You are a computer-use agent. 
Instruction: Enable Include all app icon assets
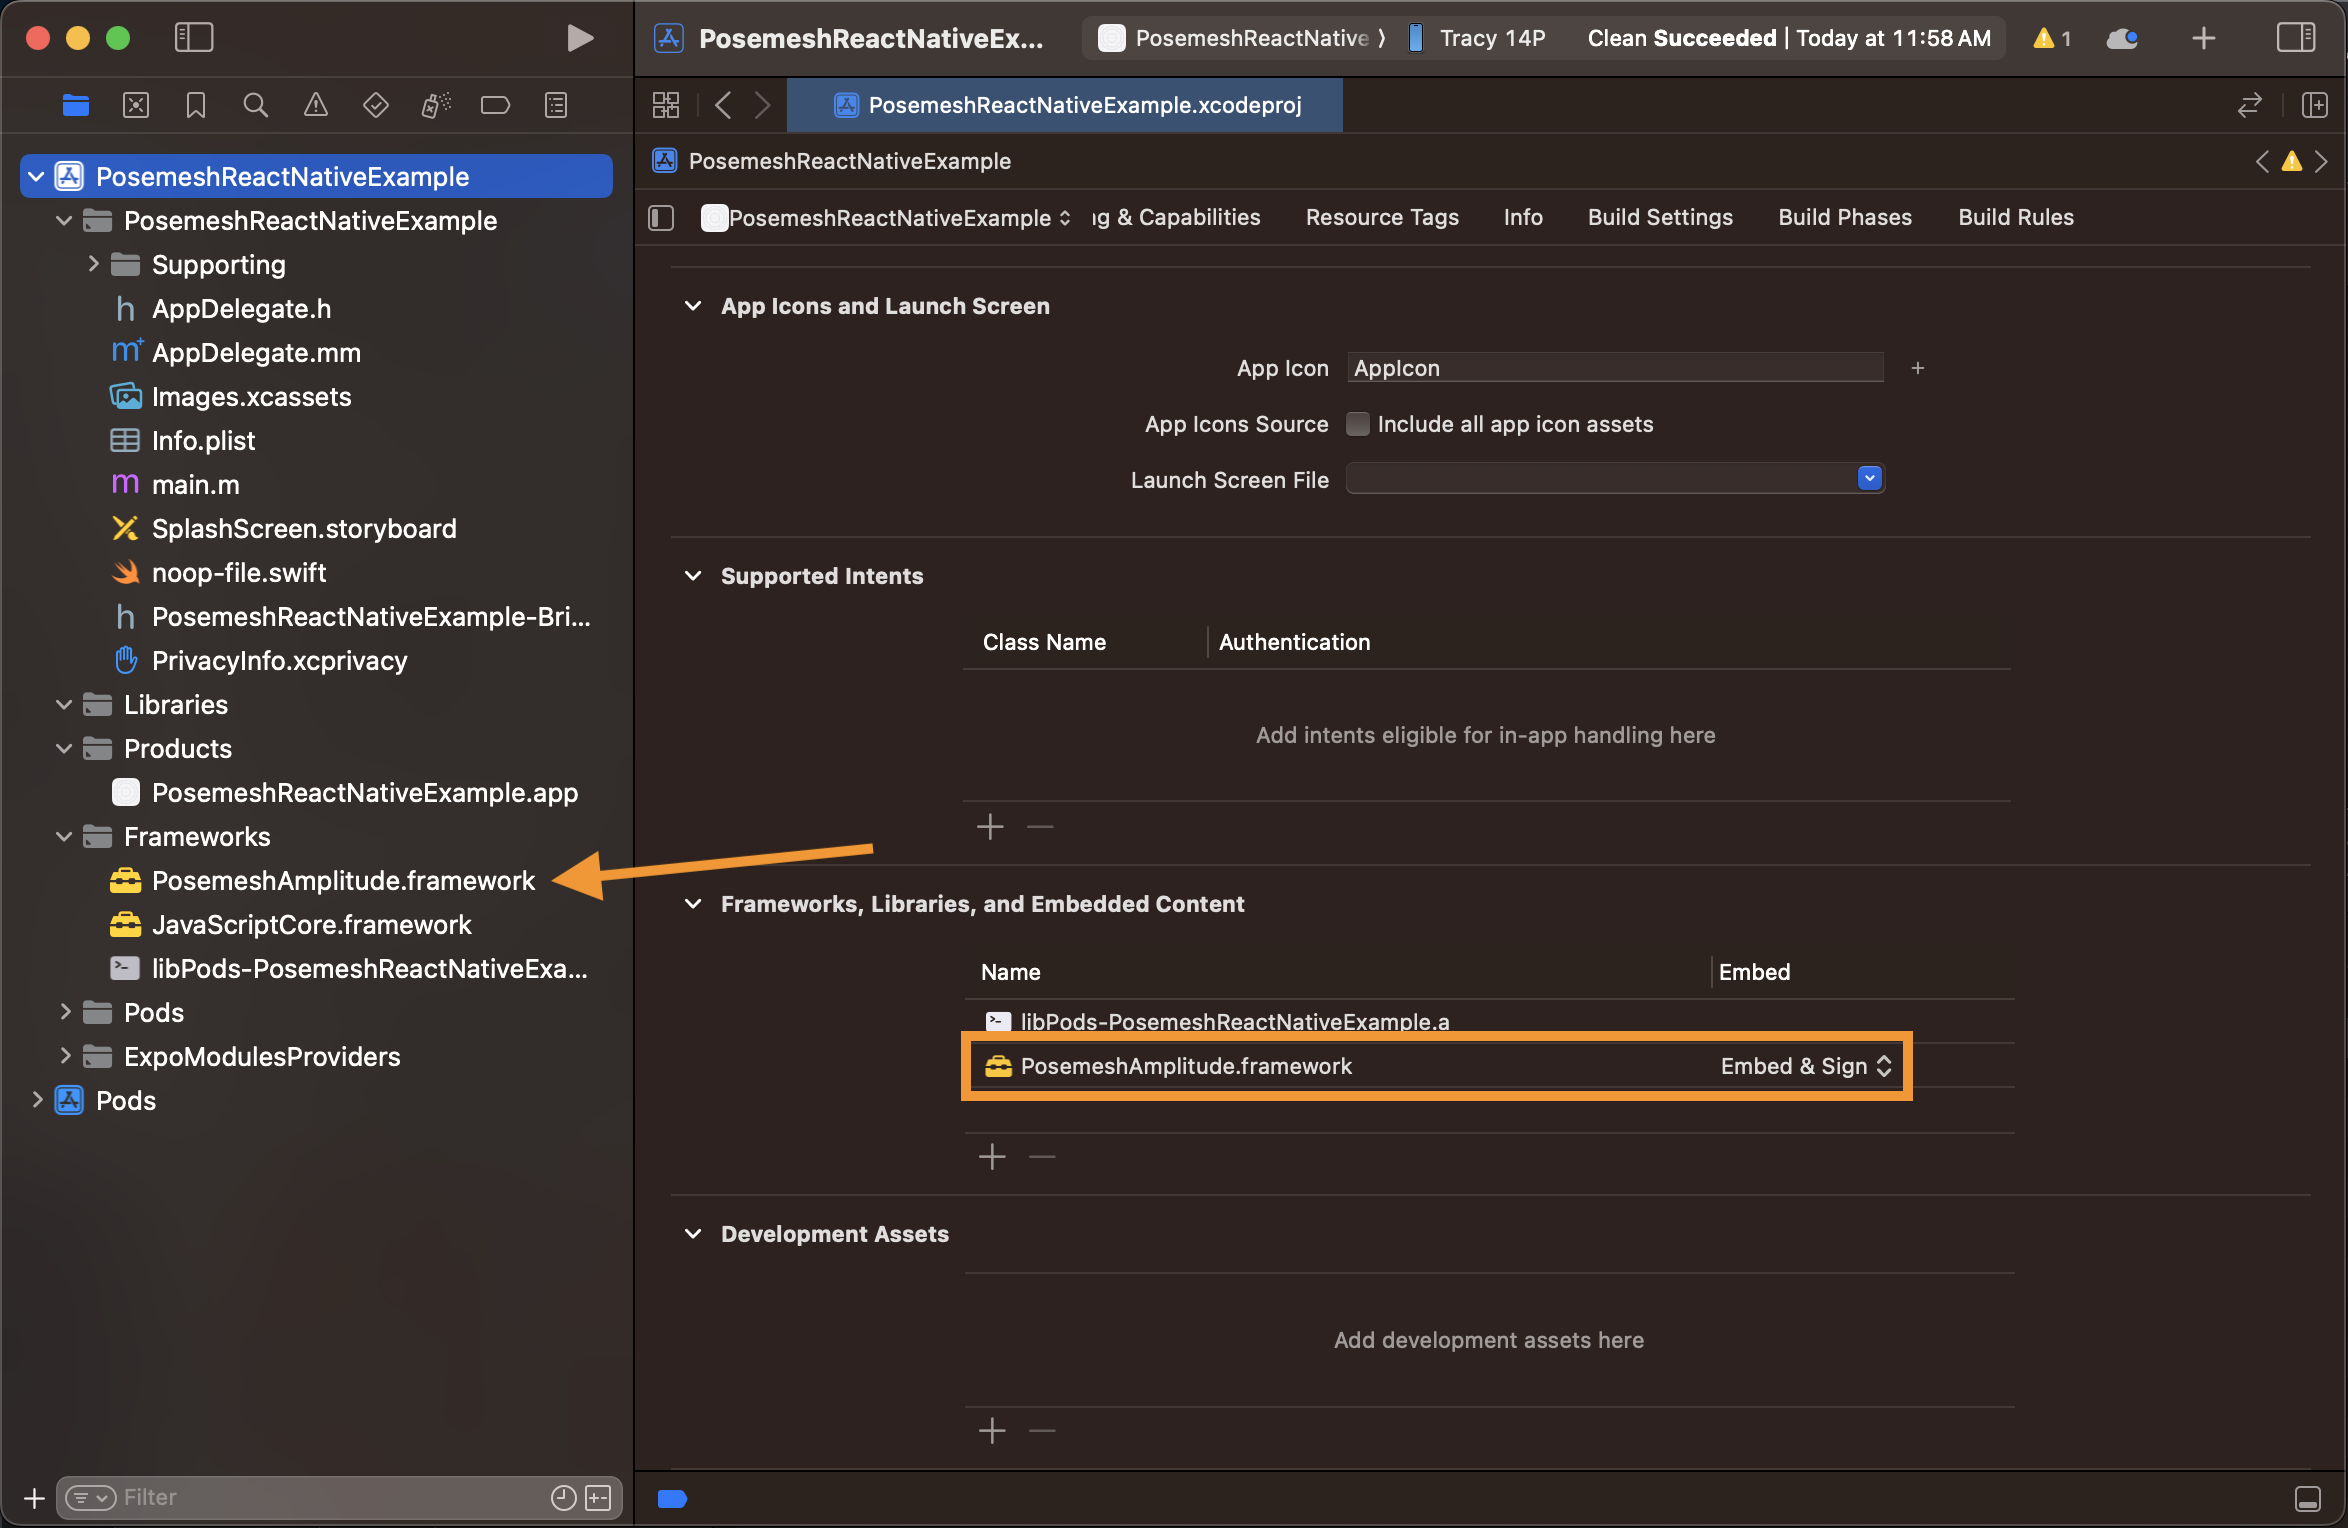point(1357,424)
